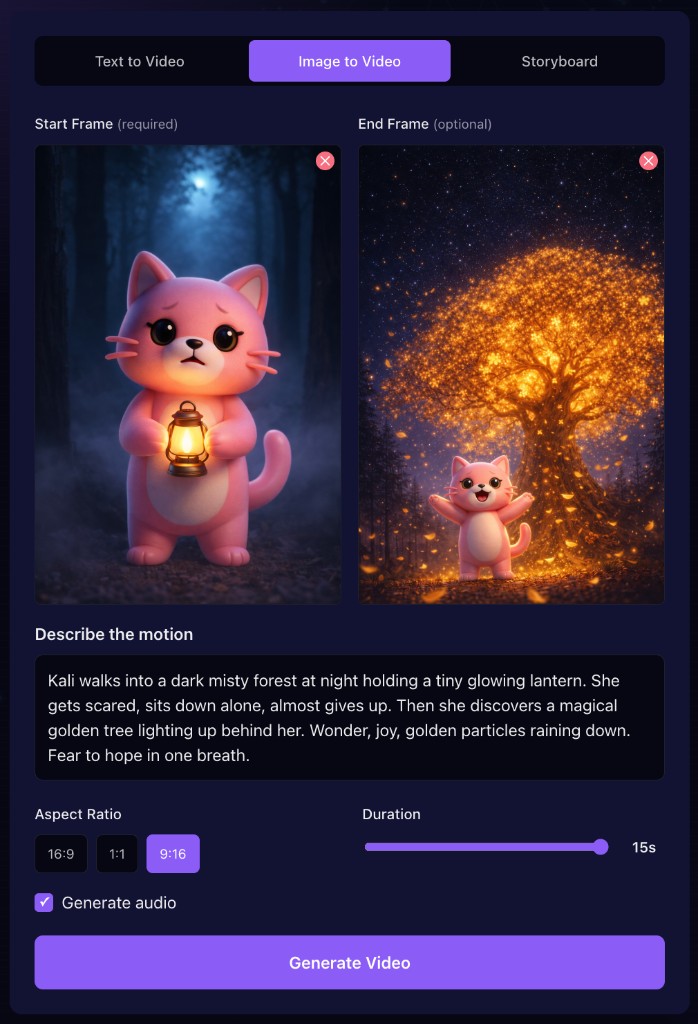
Task: Choose the 16:9 aspect ratio
Action: click(x=61, y=854)
